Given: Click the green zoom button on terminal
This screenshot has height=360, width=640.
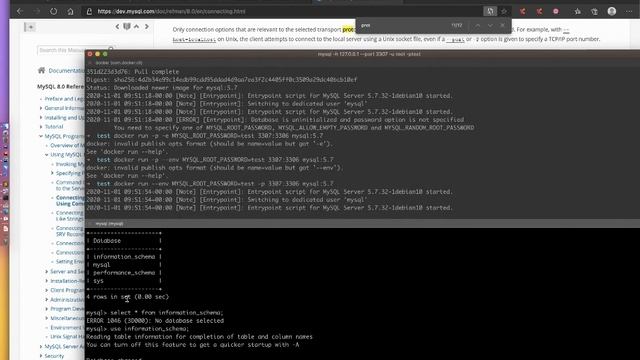Looking at the screenshot, I should click(105, 54).
